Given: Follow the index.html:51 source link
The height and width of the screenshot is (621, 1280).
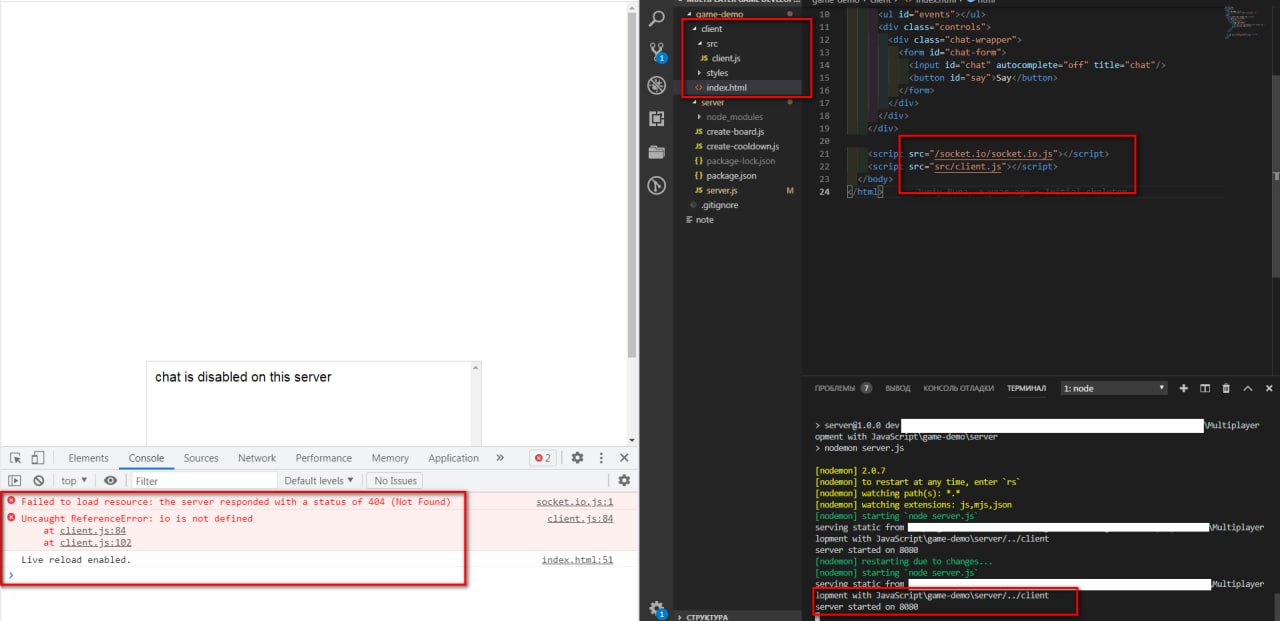Looking at the screenshot, I should point(577,560).
